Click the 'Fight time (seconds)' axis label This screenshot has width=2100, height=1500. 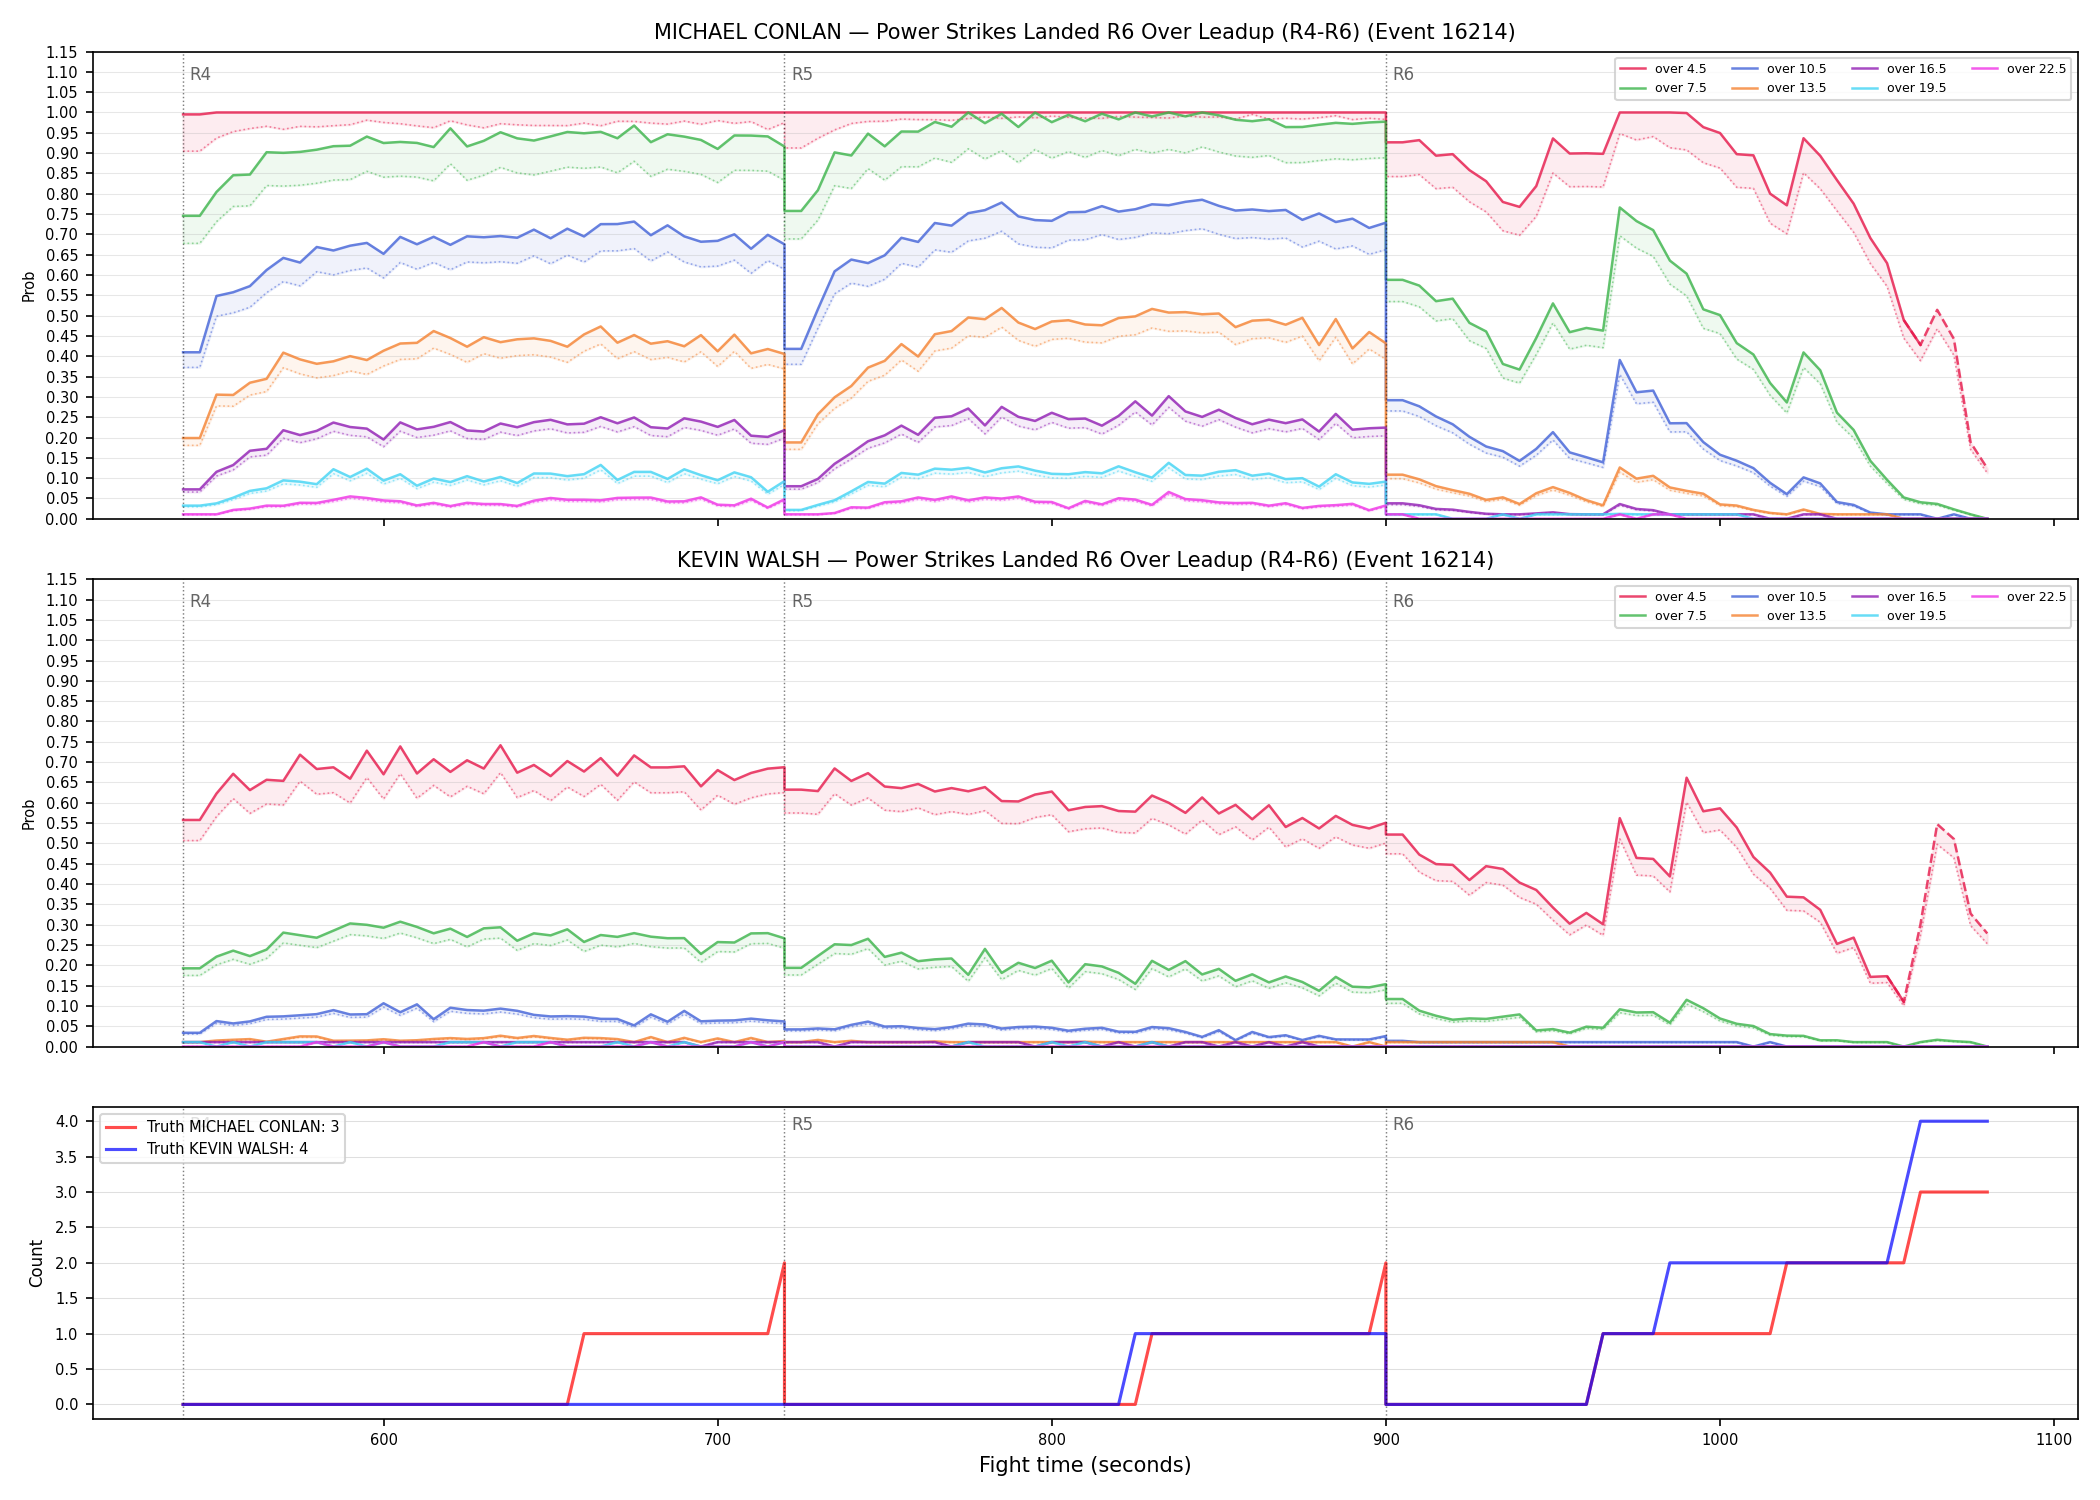point(1085,1465)
